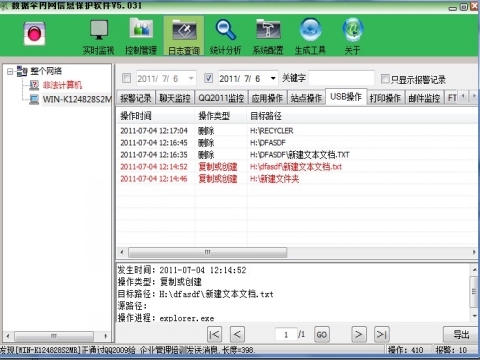This screenshot has height=360, width=480.
Task: Click log table scroll left arrow
Action: [122, 252]
